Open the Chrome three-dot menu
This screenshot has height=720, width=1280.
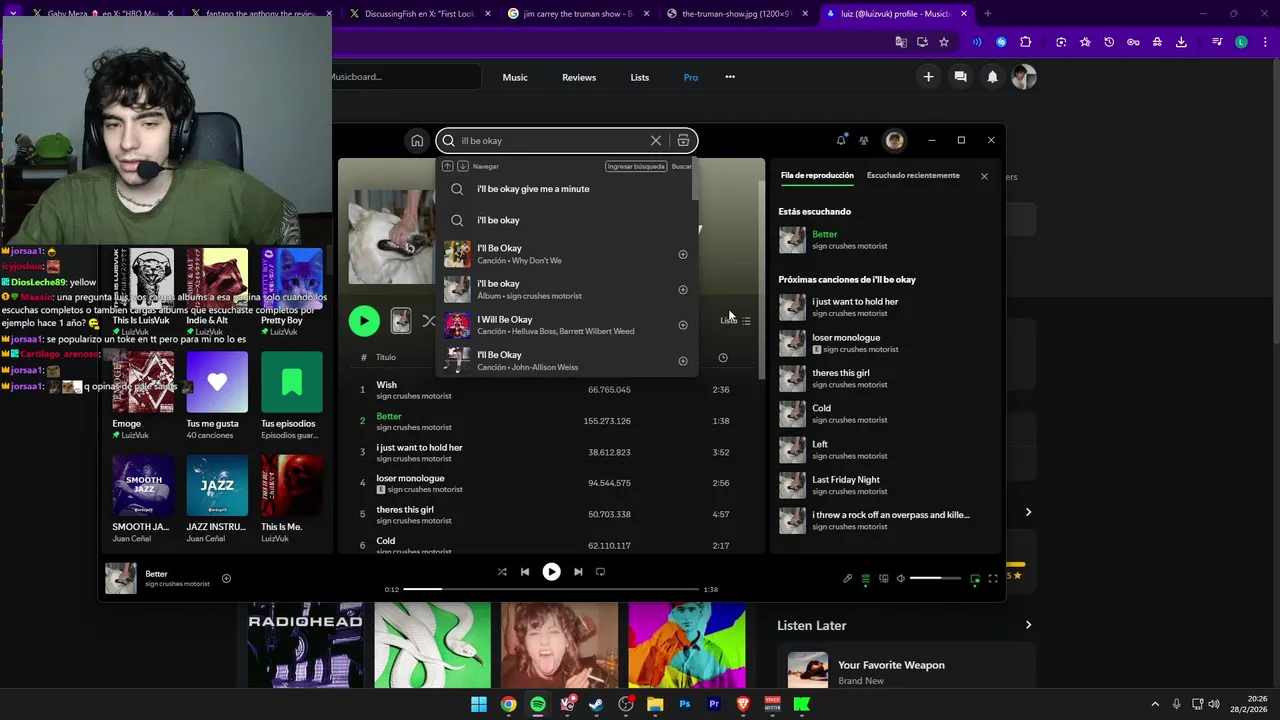pos(1265,42)
